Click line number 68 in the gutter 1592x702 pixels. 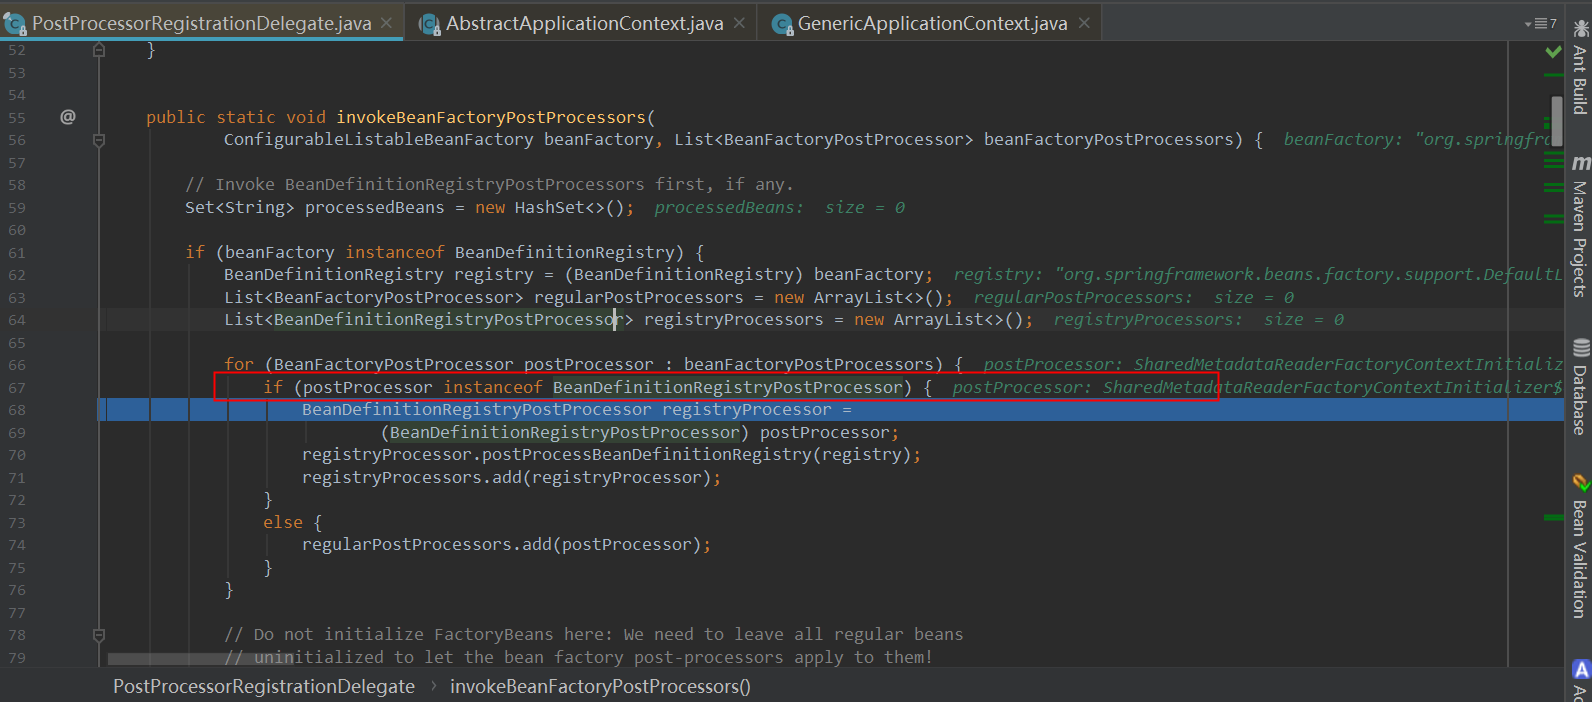point(17,410)
